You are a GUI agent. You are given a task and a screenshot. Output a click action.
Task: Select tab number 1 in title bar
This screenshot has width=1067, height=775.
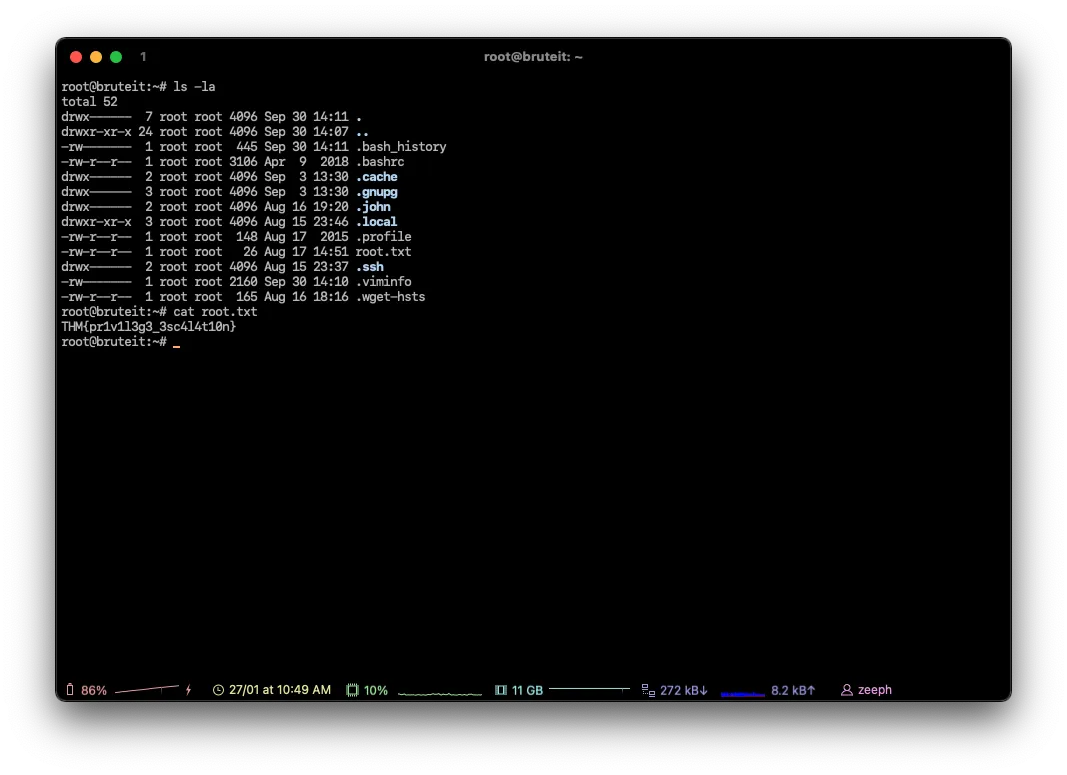tap(143, 57)
